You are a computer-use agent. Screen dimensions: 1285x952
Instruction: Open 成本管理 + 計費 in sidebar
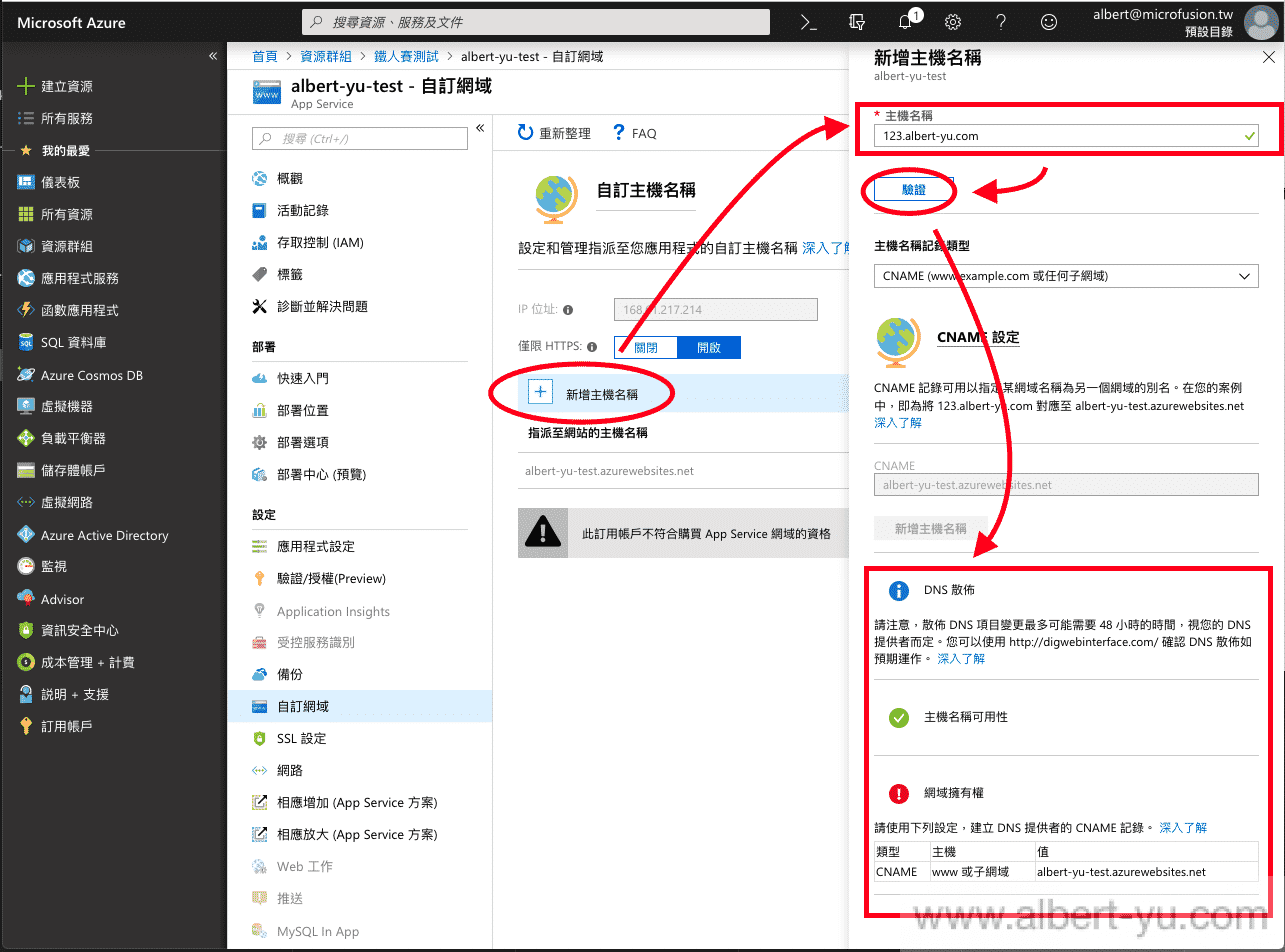point(87,662)
